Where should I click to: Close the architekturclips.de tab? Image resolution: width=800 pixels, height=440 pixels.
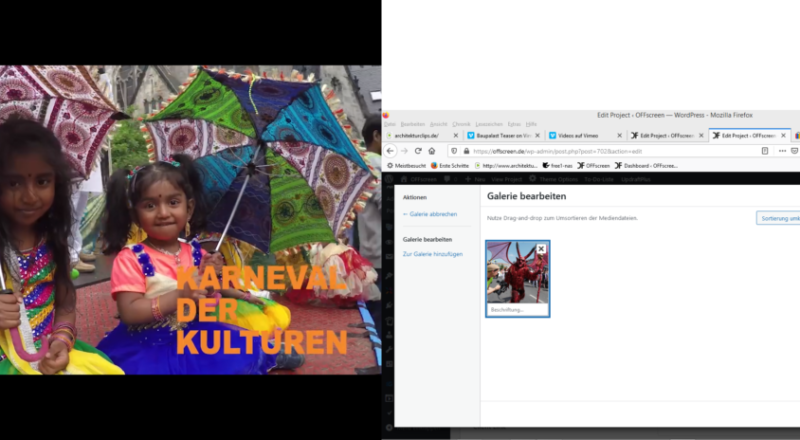pos(456,135)
